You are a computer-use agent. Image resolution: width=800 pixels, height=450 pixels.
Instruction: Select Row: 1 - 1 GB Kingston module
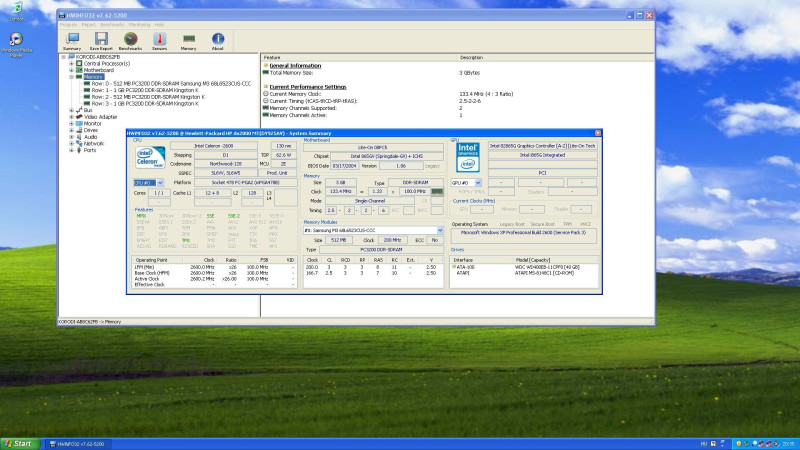click(145, 90)
